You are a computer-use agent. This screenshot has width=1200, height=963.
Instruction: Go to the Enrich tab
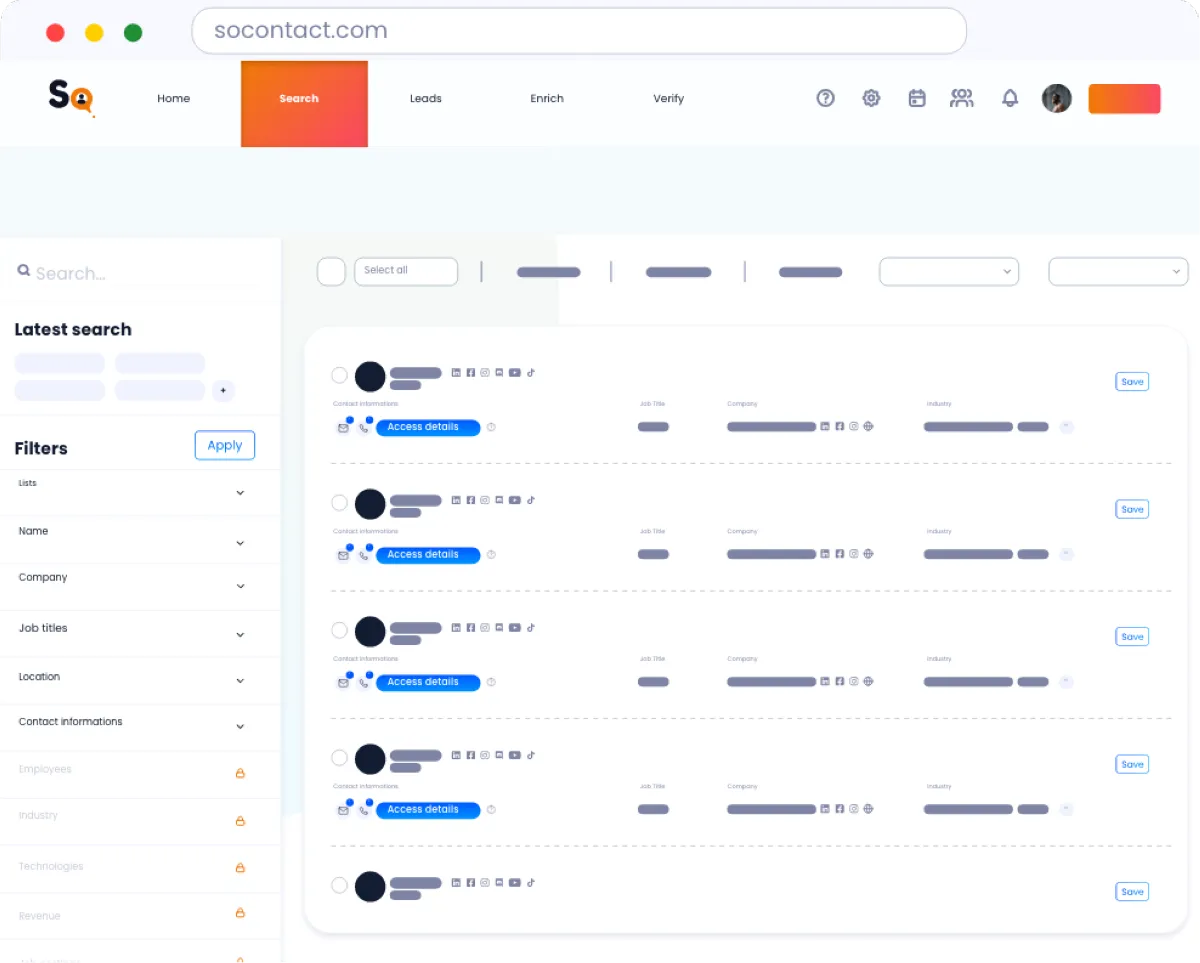pos(546,99)
